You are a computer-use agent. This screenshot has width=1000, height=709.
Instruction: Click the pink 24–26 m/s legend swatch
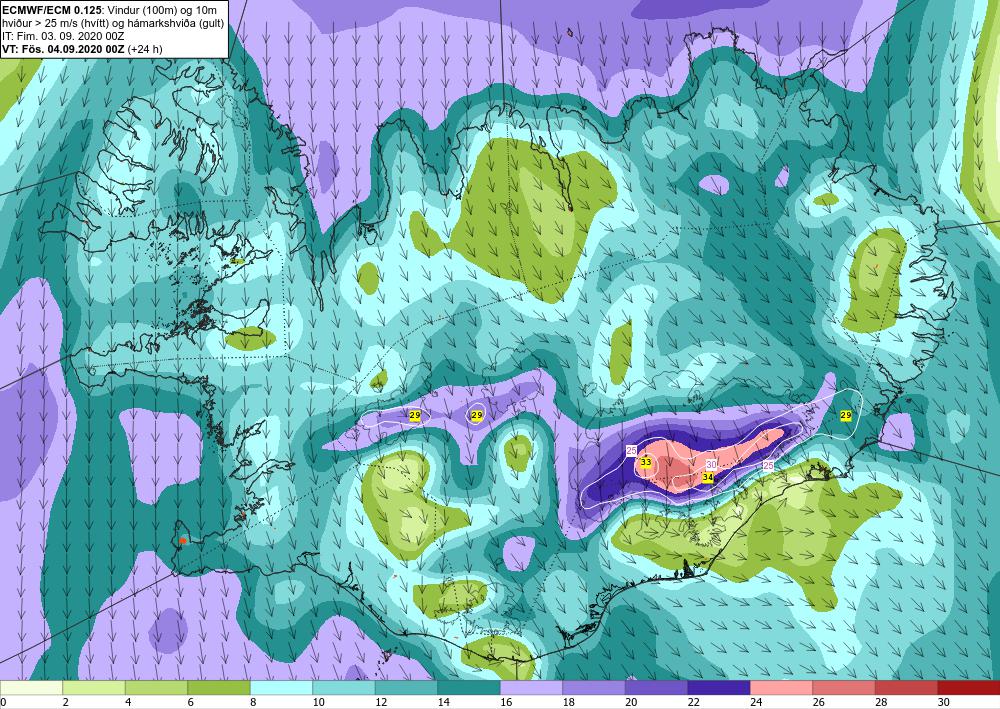point(781,688)
